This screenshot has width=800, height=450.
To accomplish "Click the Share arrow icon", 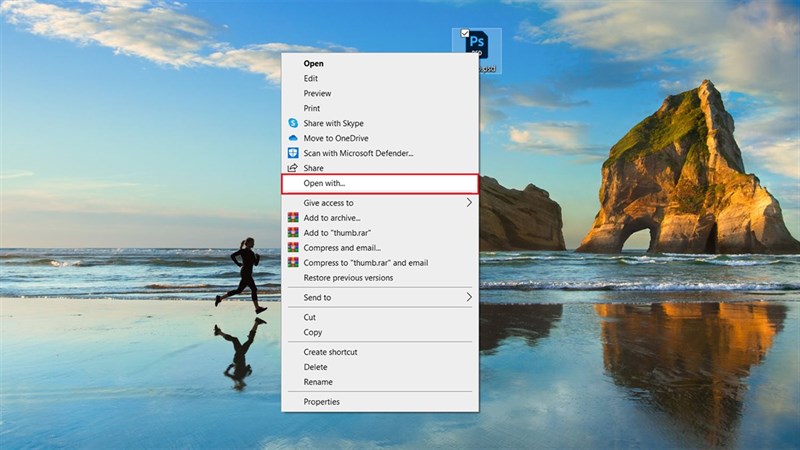I will 293,168.
